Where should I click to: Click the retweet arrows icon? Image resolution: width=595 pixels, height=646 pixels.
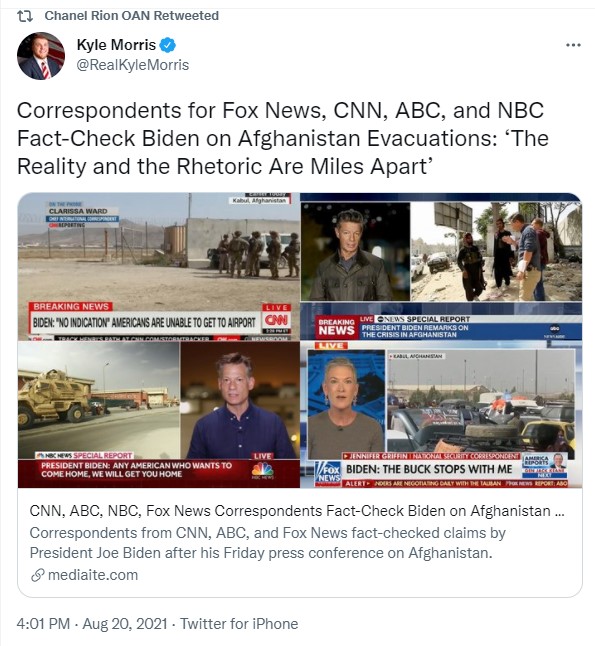pyautogui.click(x=25, y=16)
